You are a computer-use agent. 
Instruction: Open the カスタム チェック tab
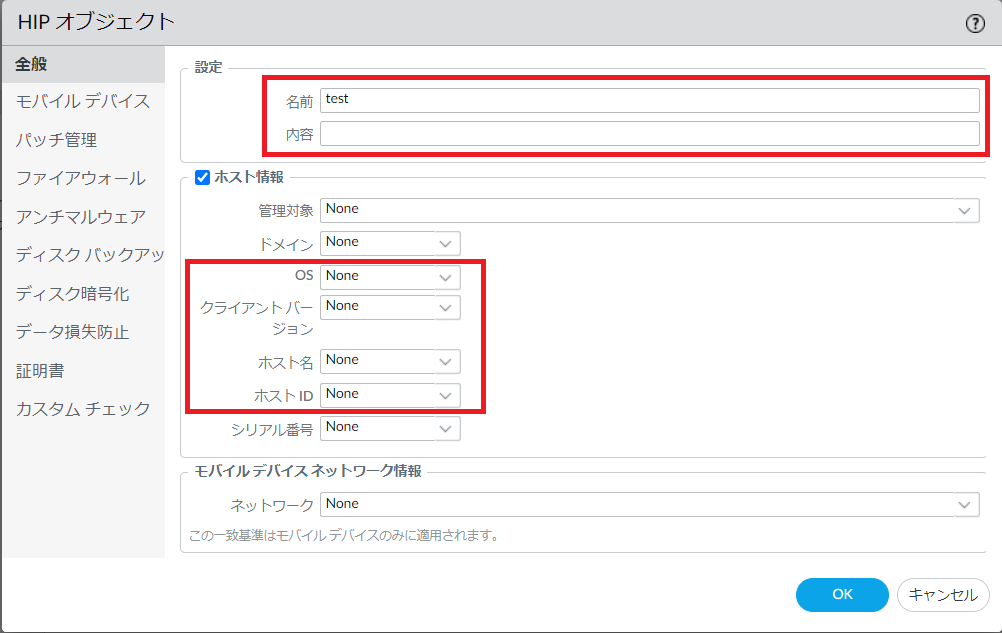point(83,408)
